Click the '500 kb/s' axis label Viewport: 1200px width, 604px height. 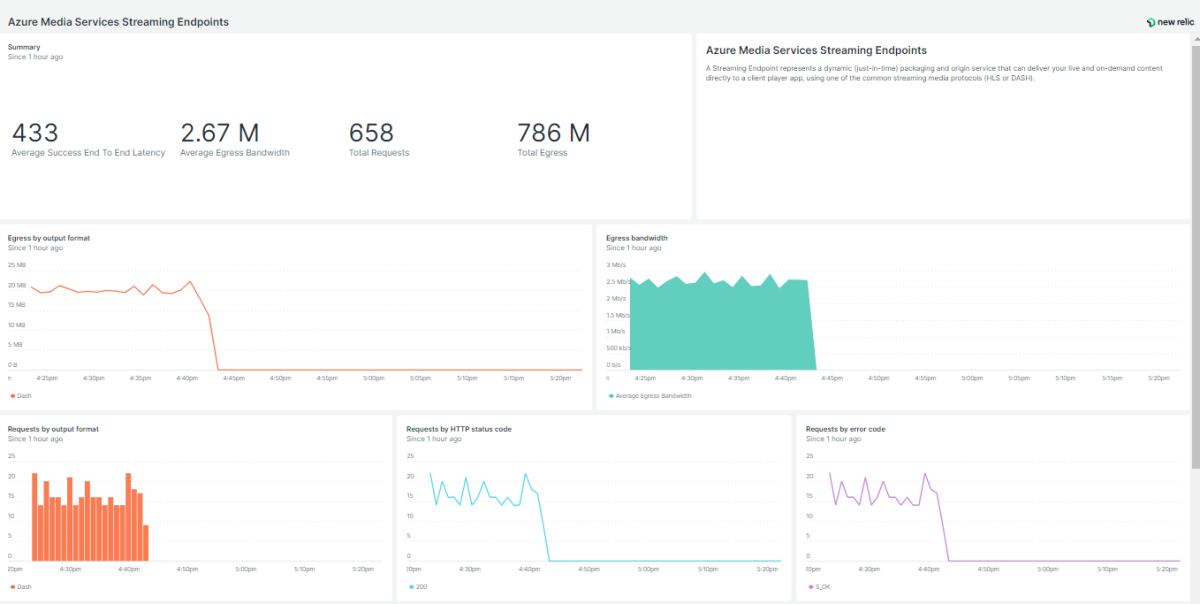(618, 348)
